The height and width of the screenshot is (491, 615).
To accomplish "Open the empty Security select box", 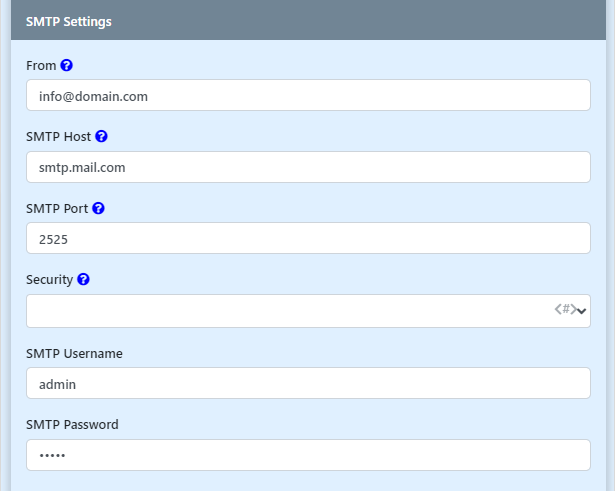I will point(290,311).
